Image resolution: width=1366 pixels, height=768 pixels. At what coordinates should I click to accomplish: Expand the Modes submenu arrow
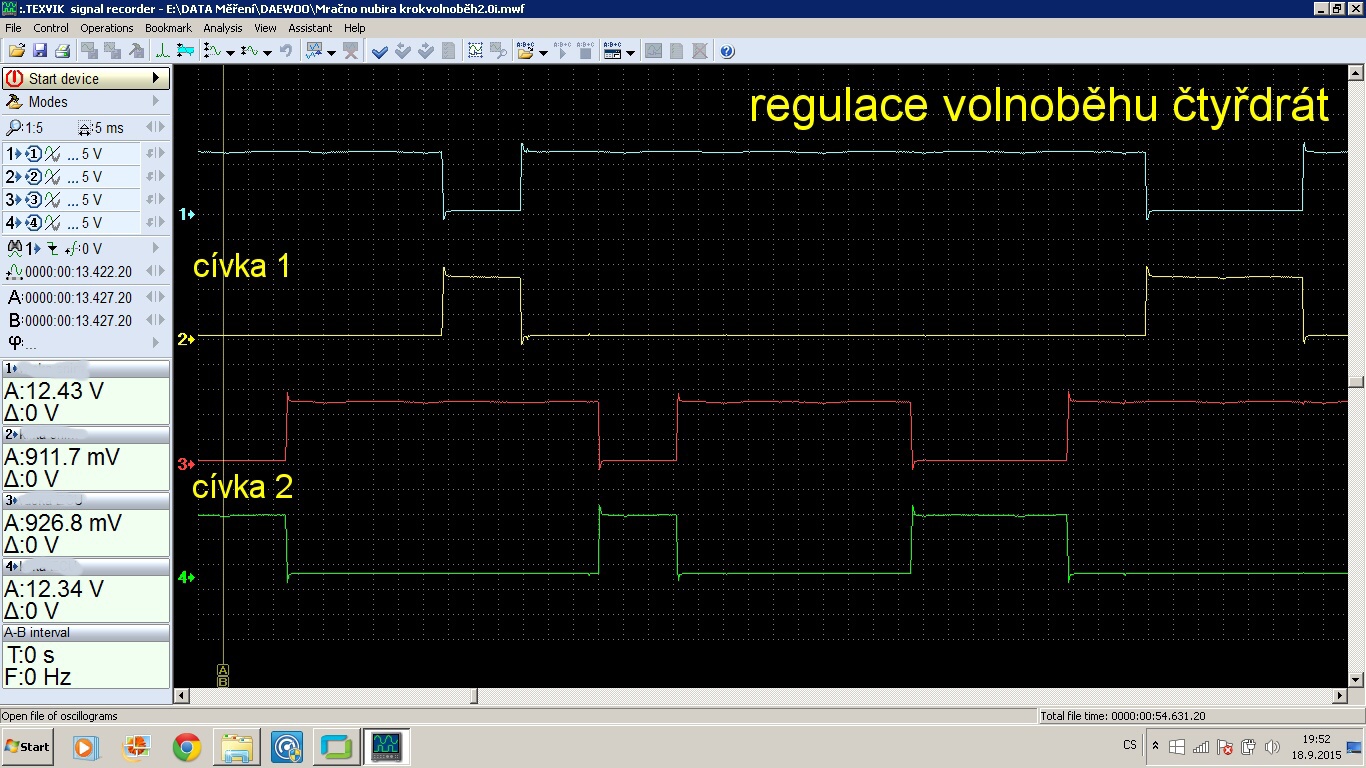coord(156,101)
